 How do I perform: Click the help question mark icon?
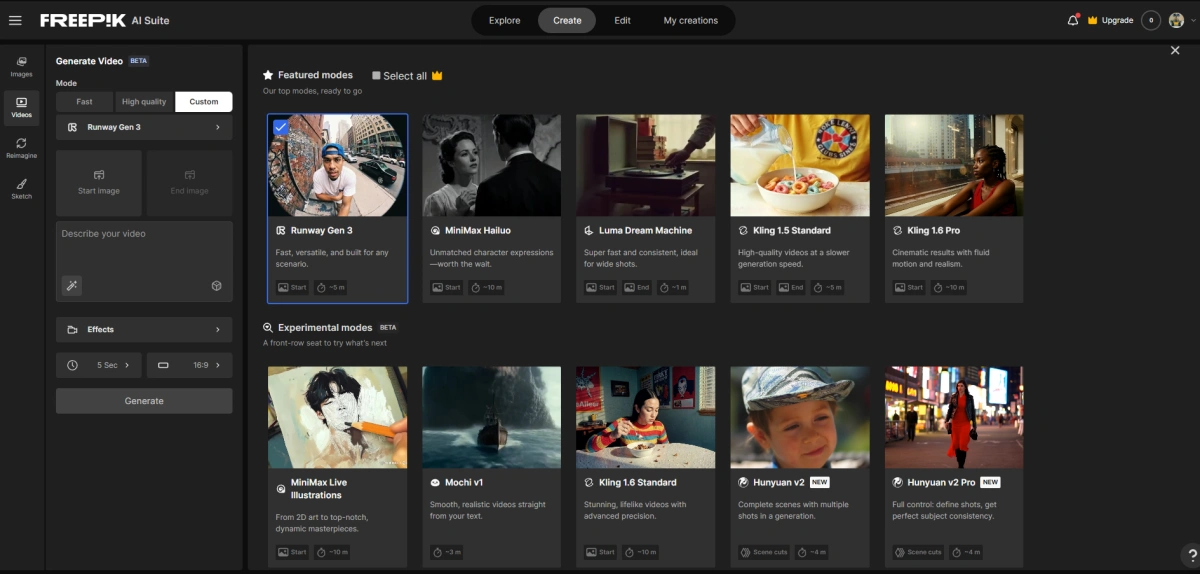point(1191,555)
